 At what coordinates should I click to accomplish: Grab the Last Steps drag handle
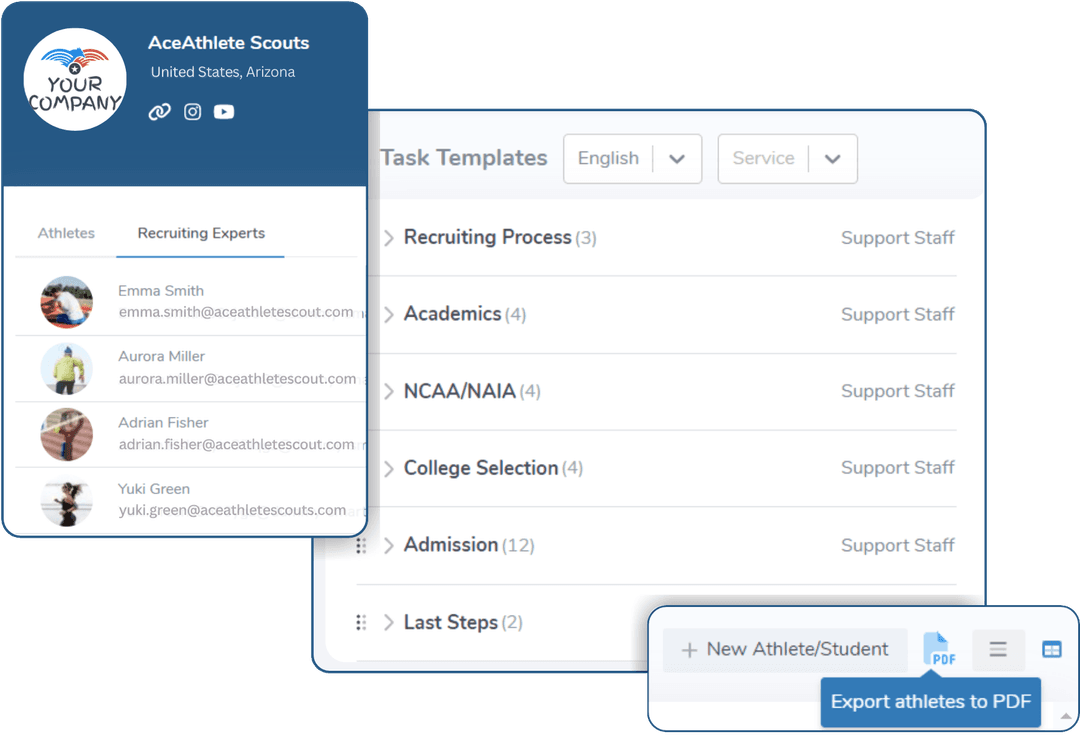(x=361, y=623)
